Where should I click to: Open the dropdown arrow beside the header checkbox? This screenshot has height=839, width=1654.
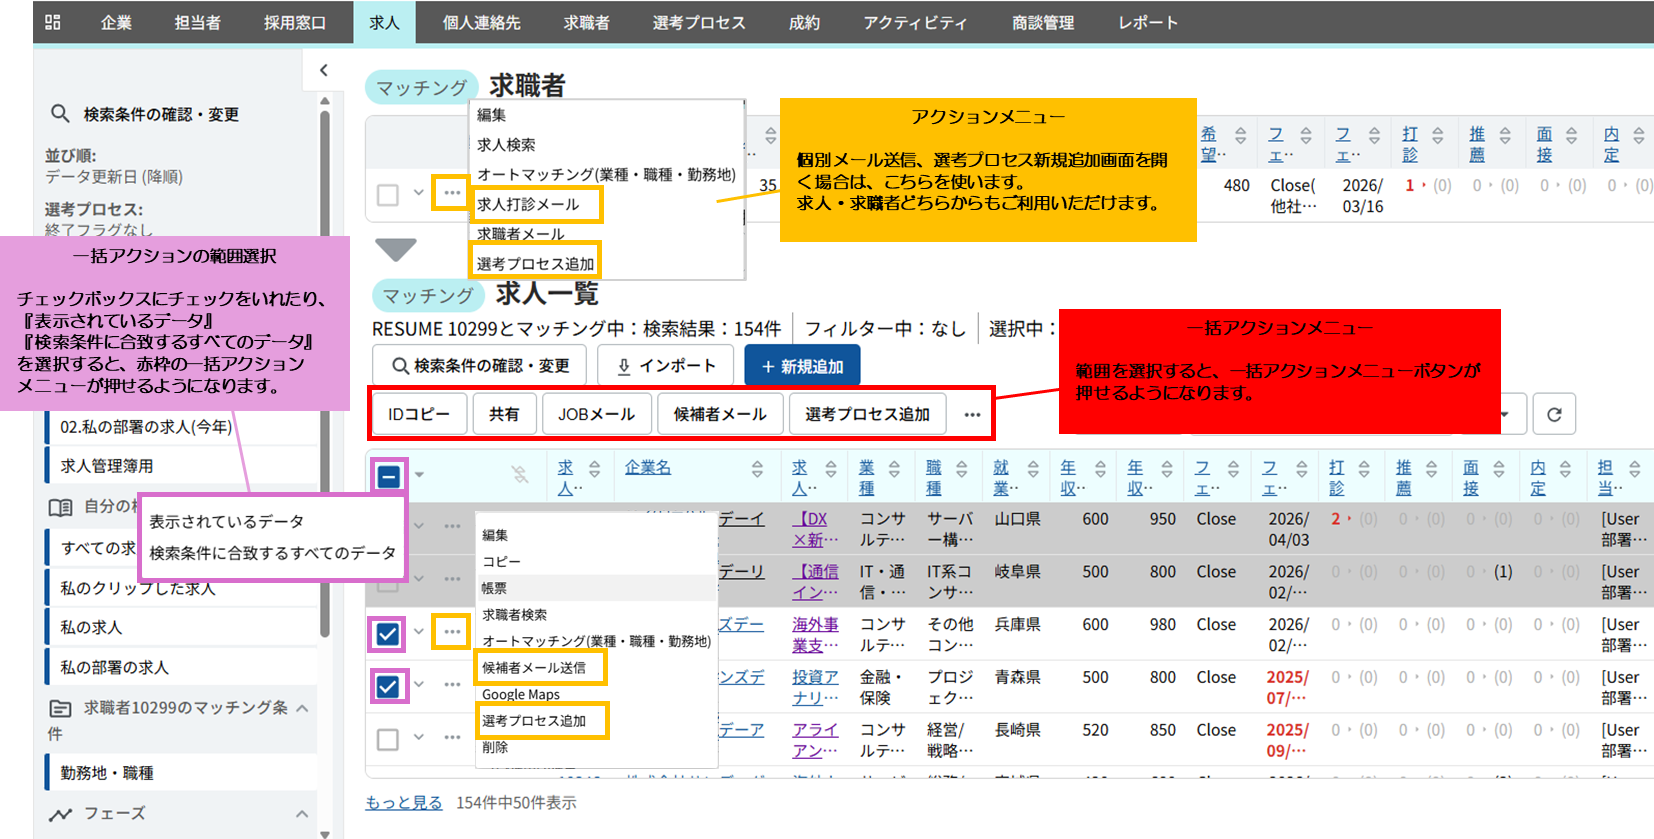[x=420, y=476]
